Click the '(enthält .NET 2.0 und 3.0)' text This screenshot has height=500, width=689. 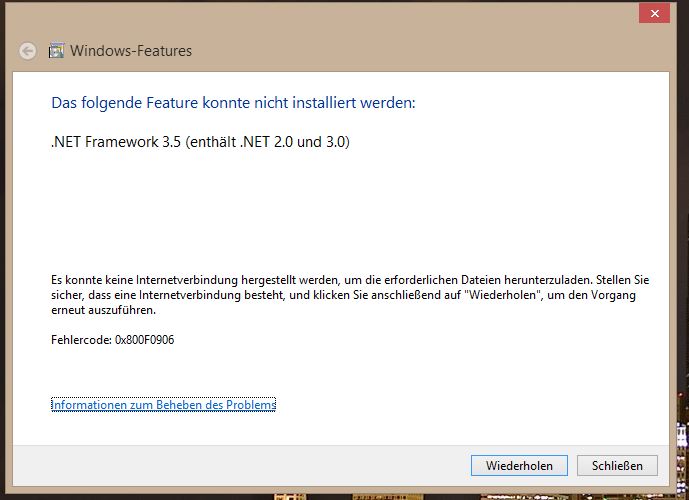[x=267, y=142]
